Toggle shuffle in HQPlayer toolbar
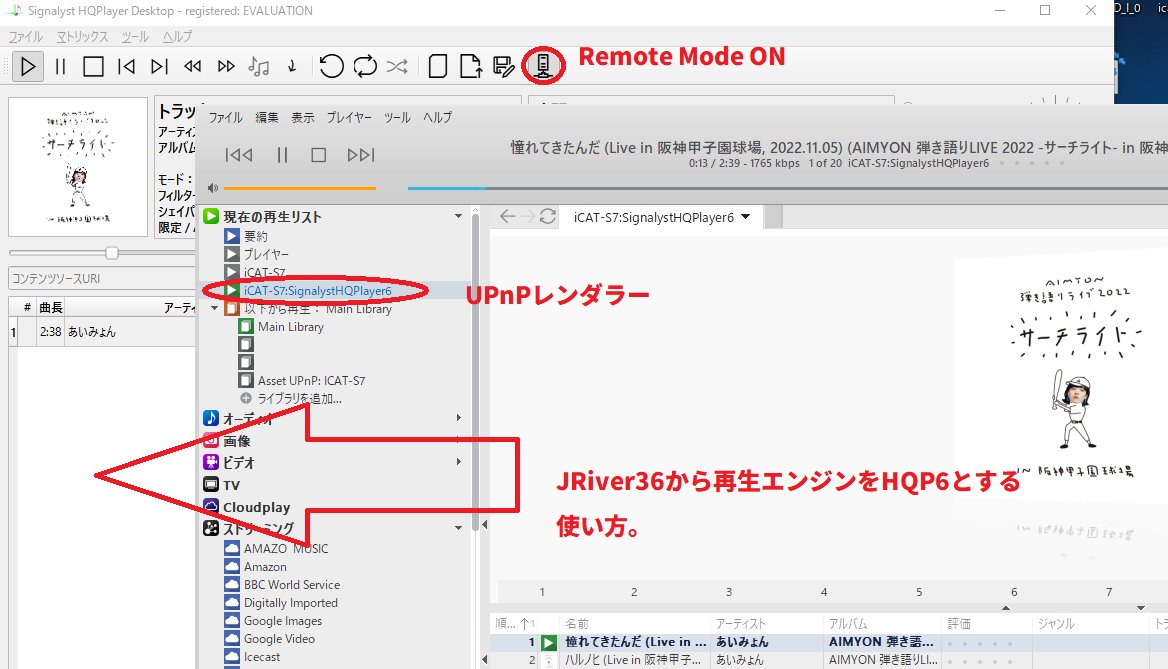The width and height of the screenshot is (1168, 669). coord(397,66)
